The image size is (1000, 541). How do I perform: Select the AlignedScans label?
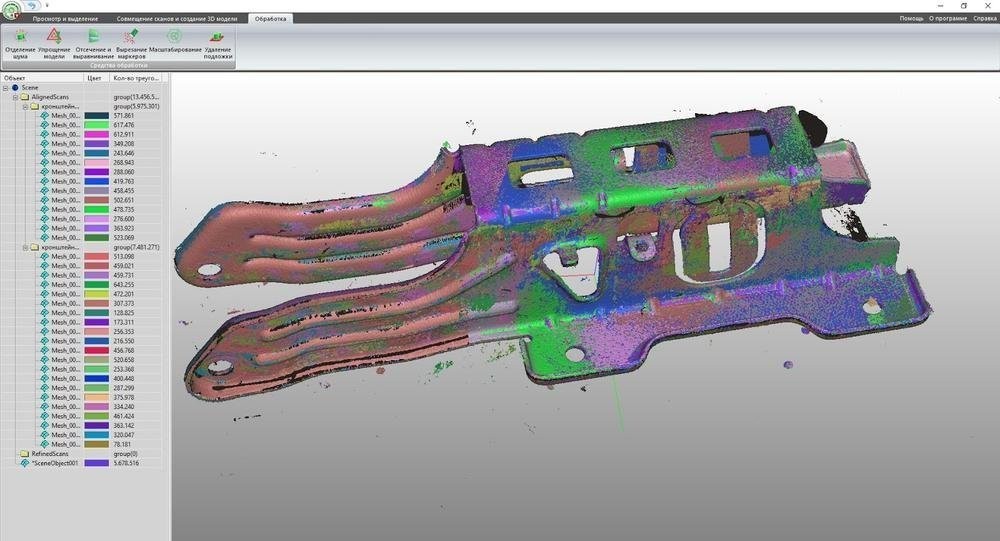point(50,97)
